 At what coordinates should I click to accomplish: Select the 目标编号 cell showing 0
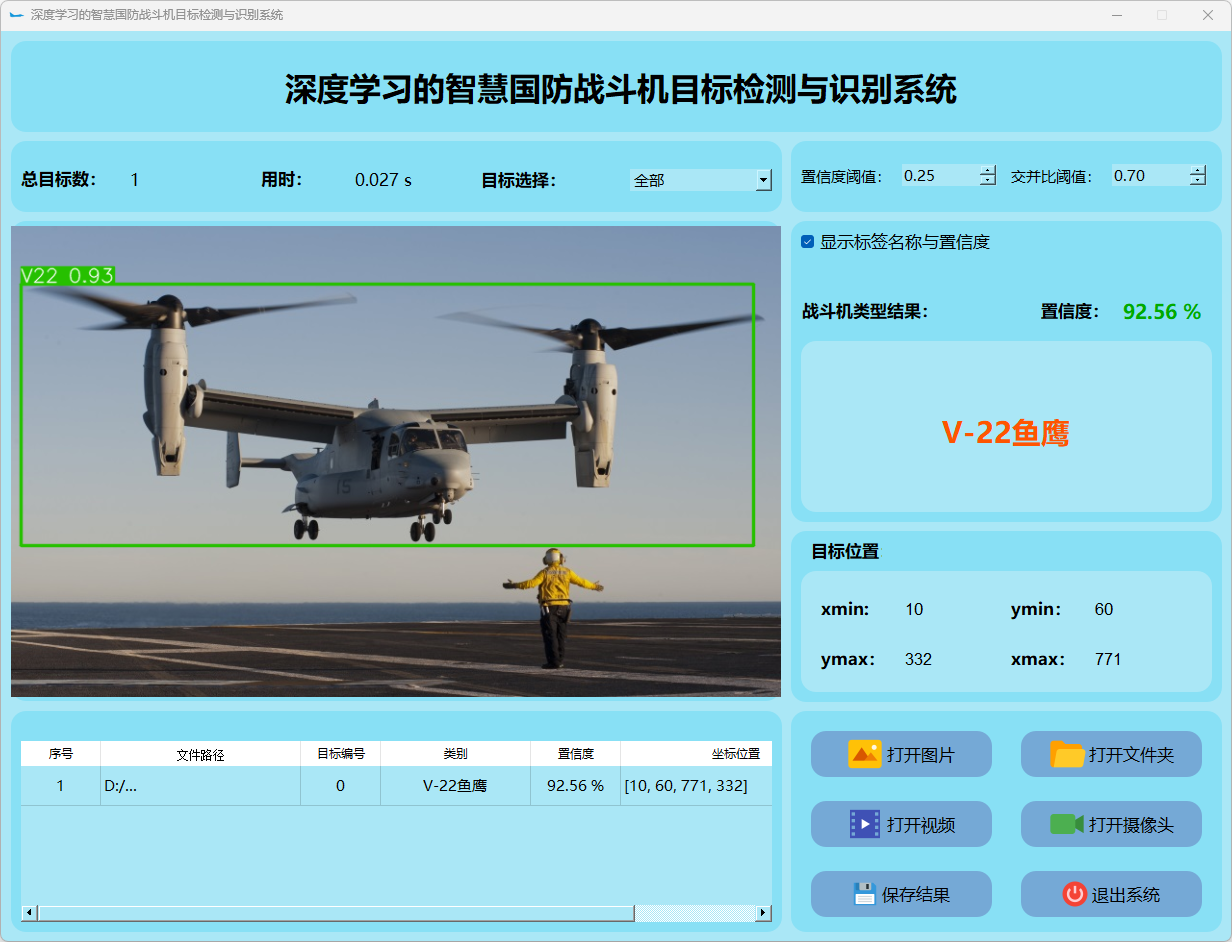pos(341,786)
